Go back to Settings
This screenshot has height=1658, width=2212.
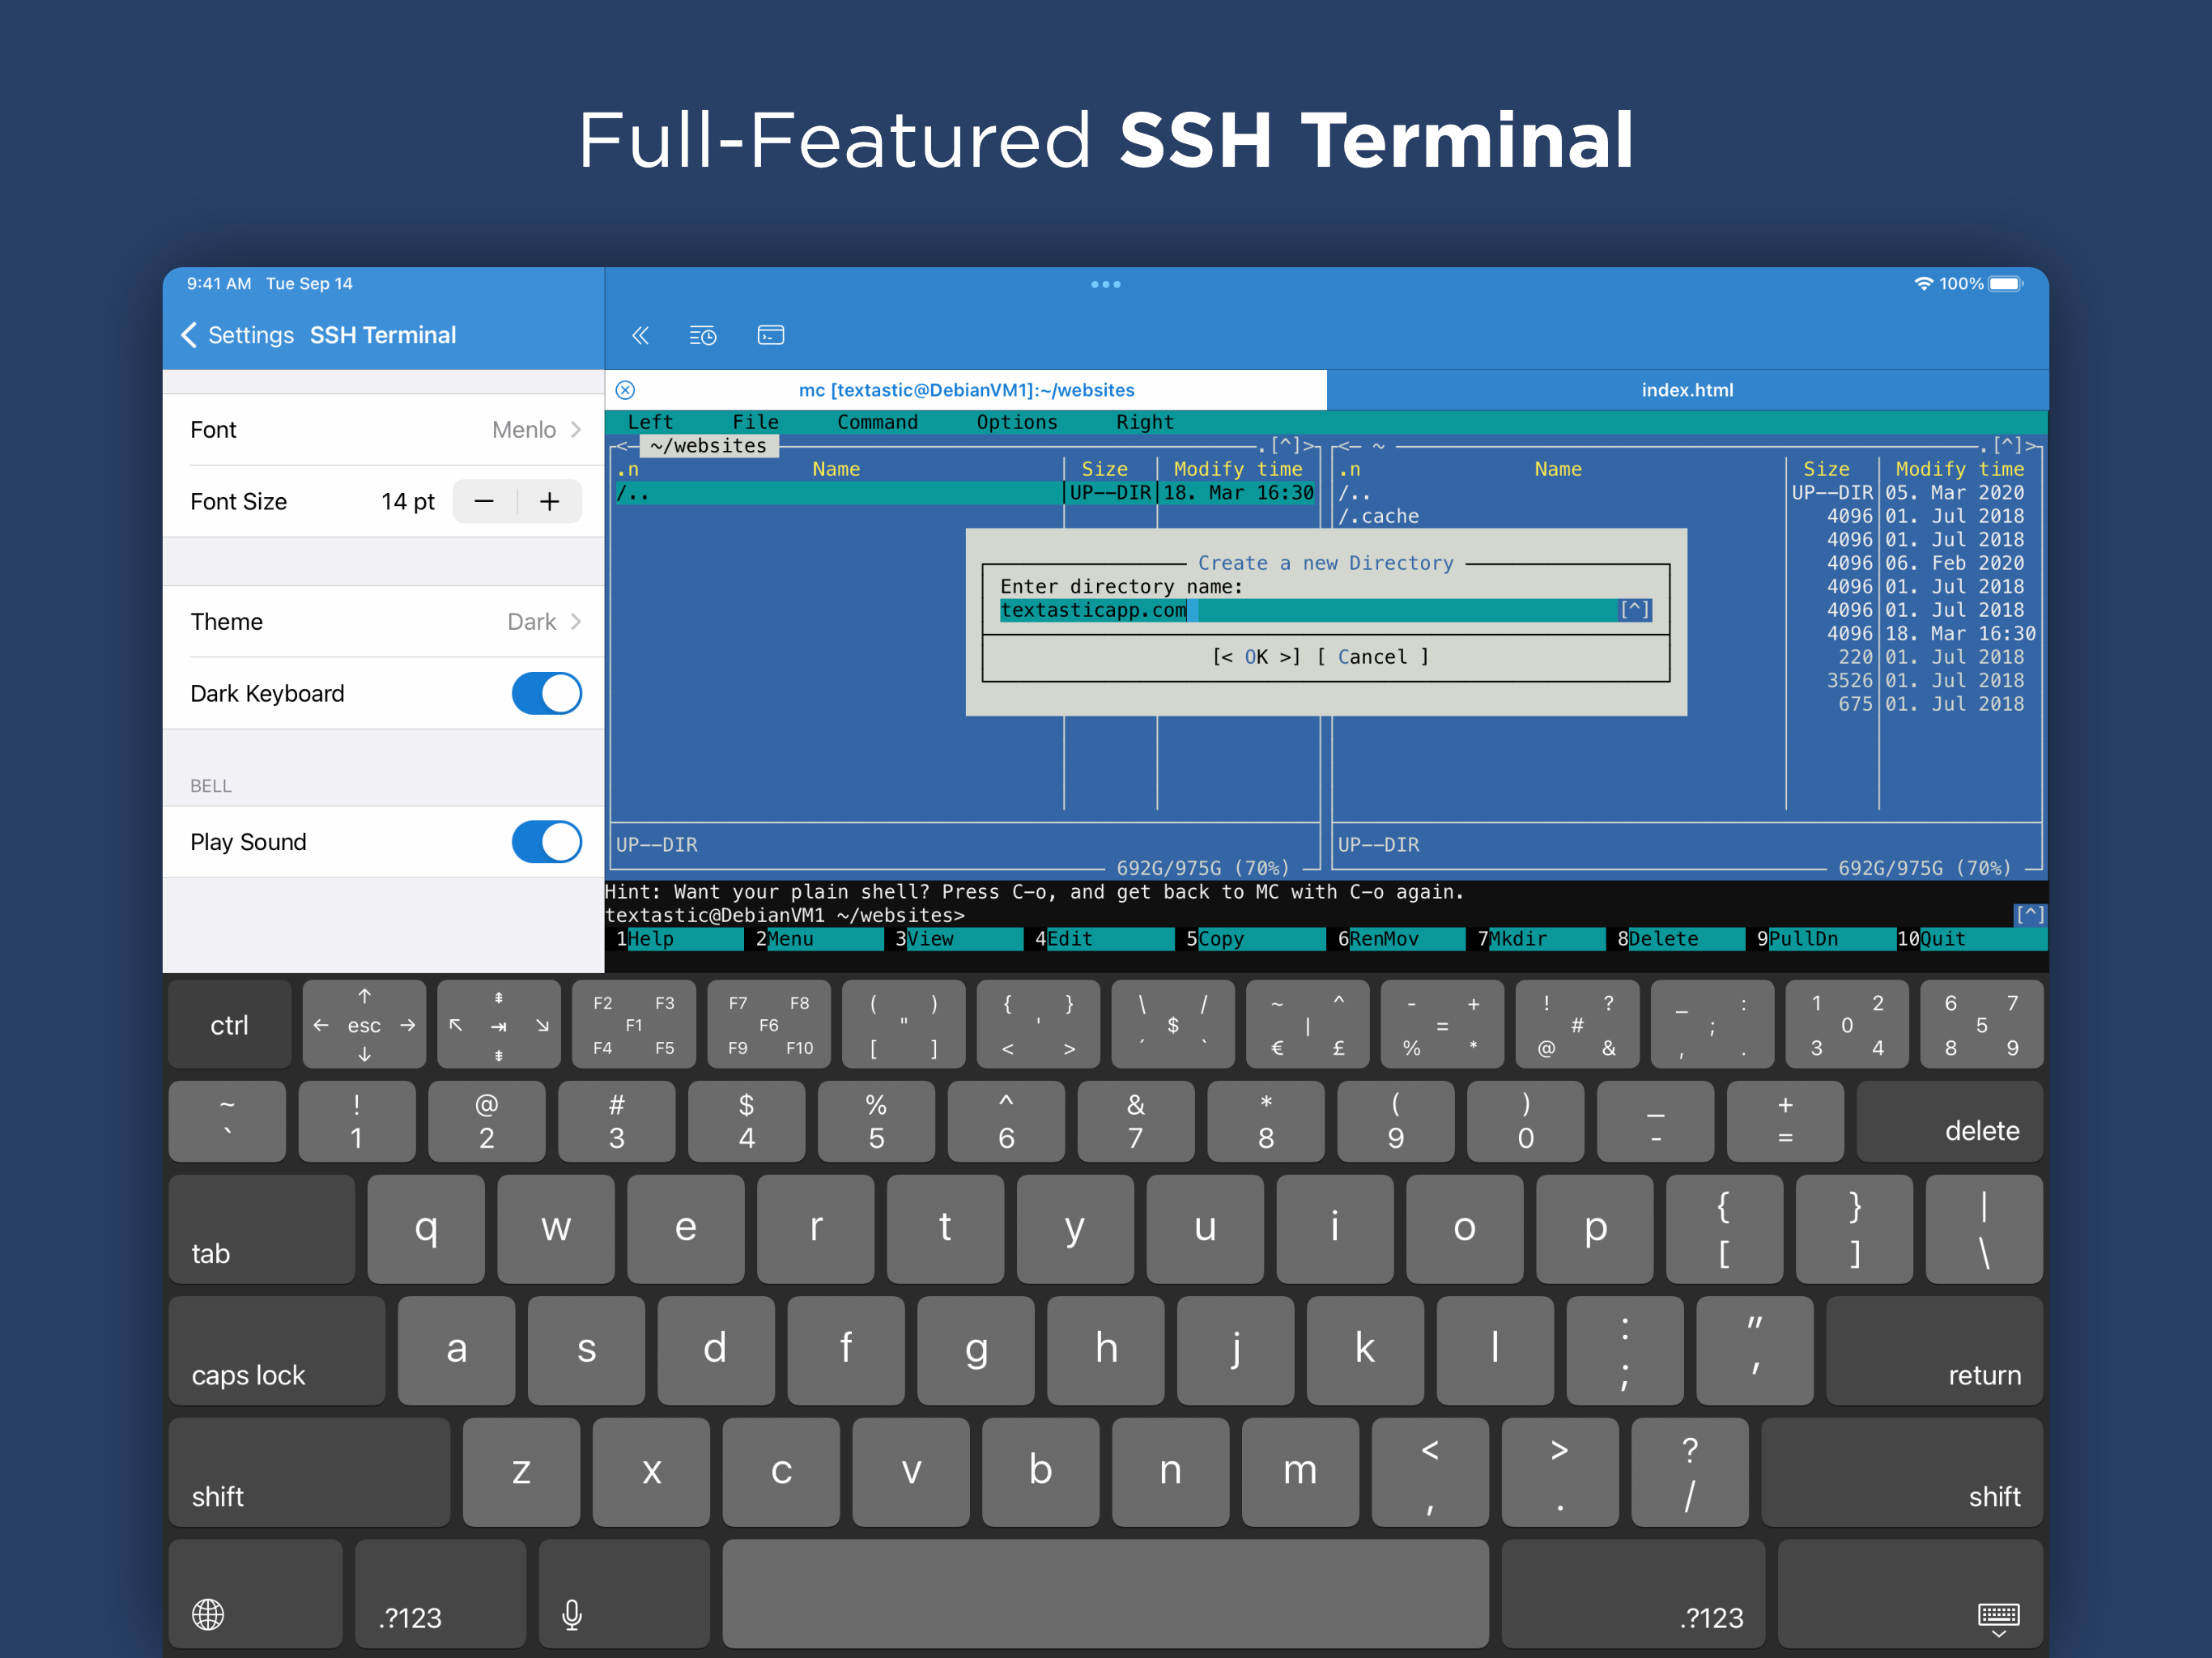pyautogui.click(x=238, y=335)
